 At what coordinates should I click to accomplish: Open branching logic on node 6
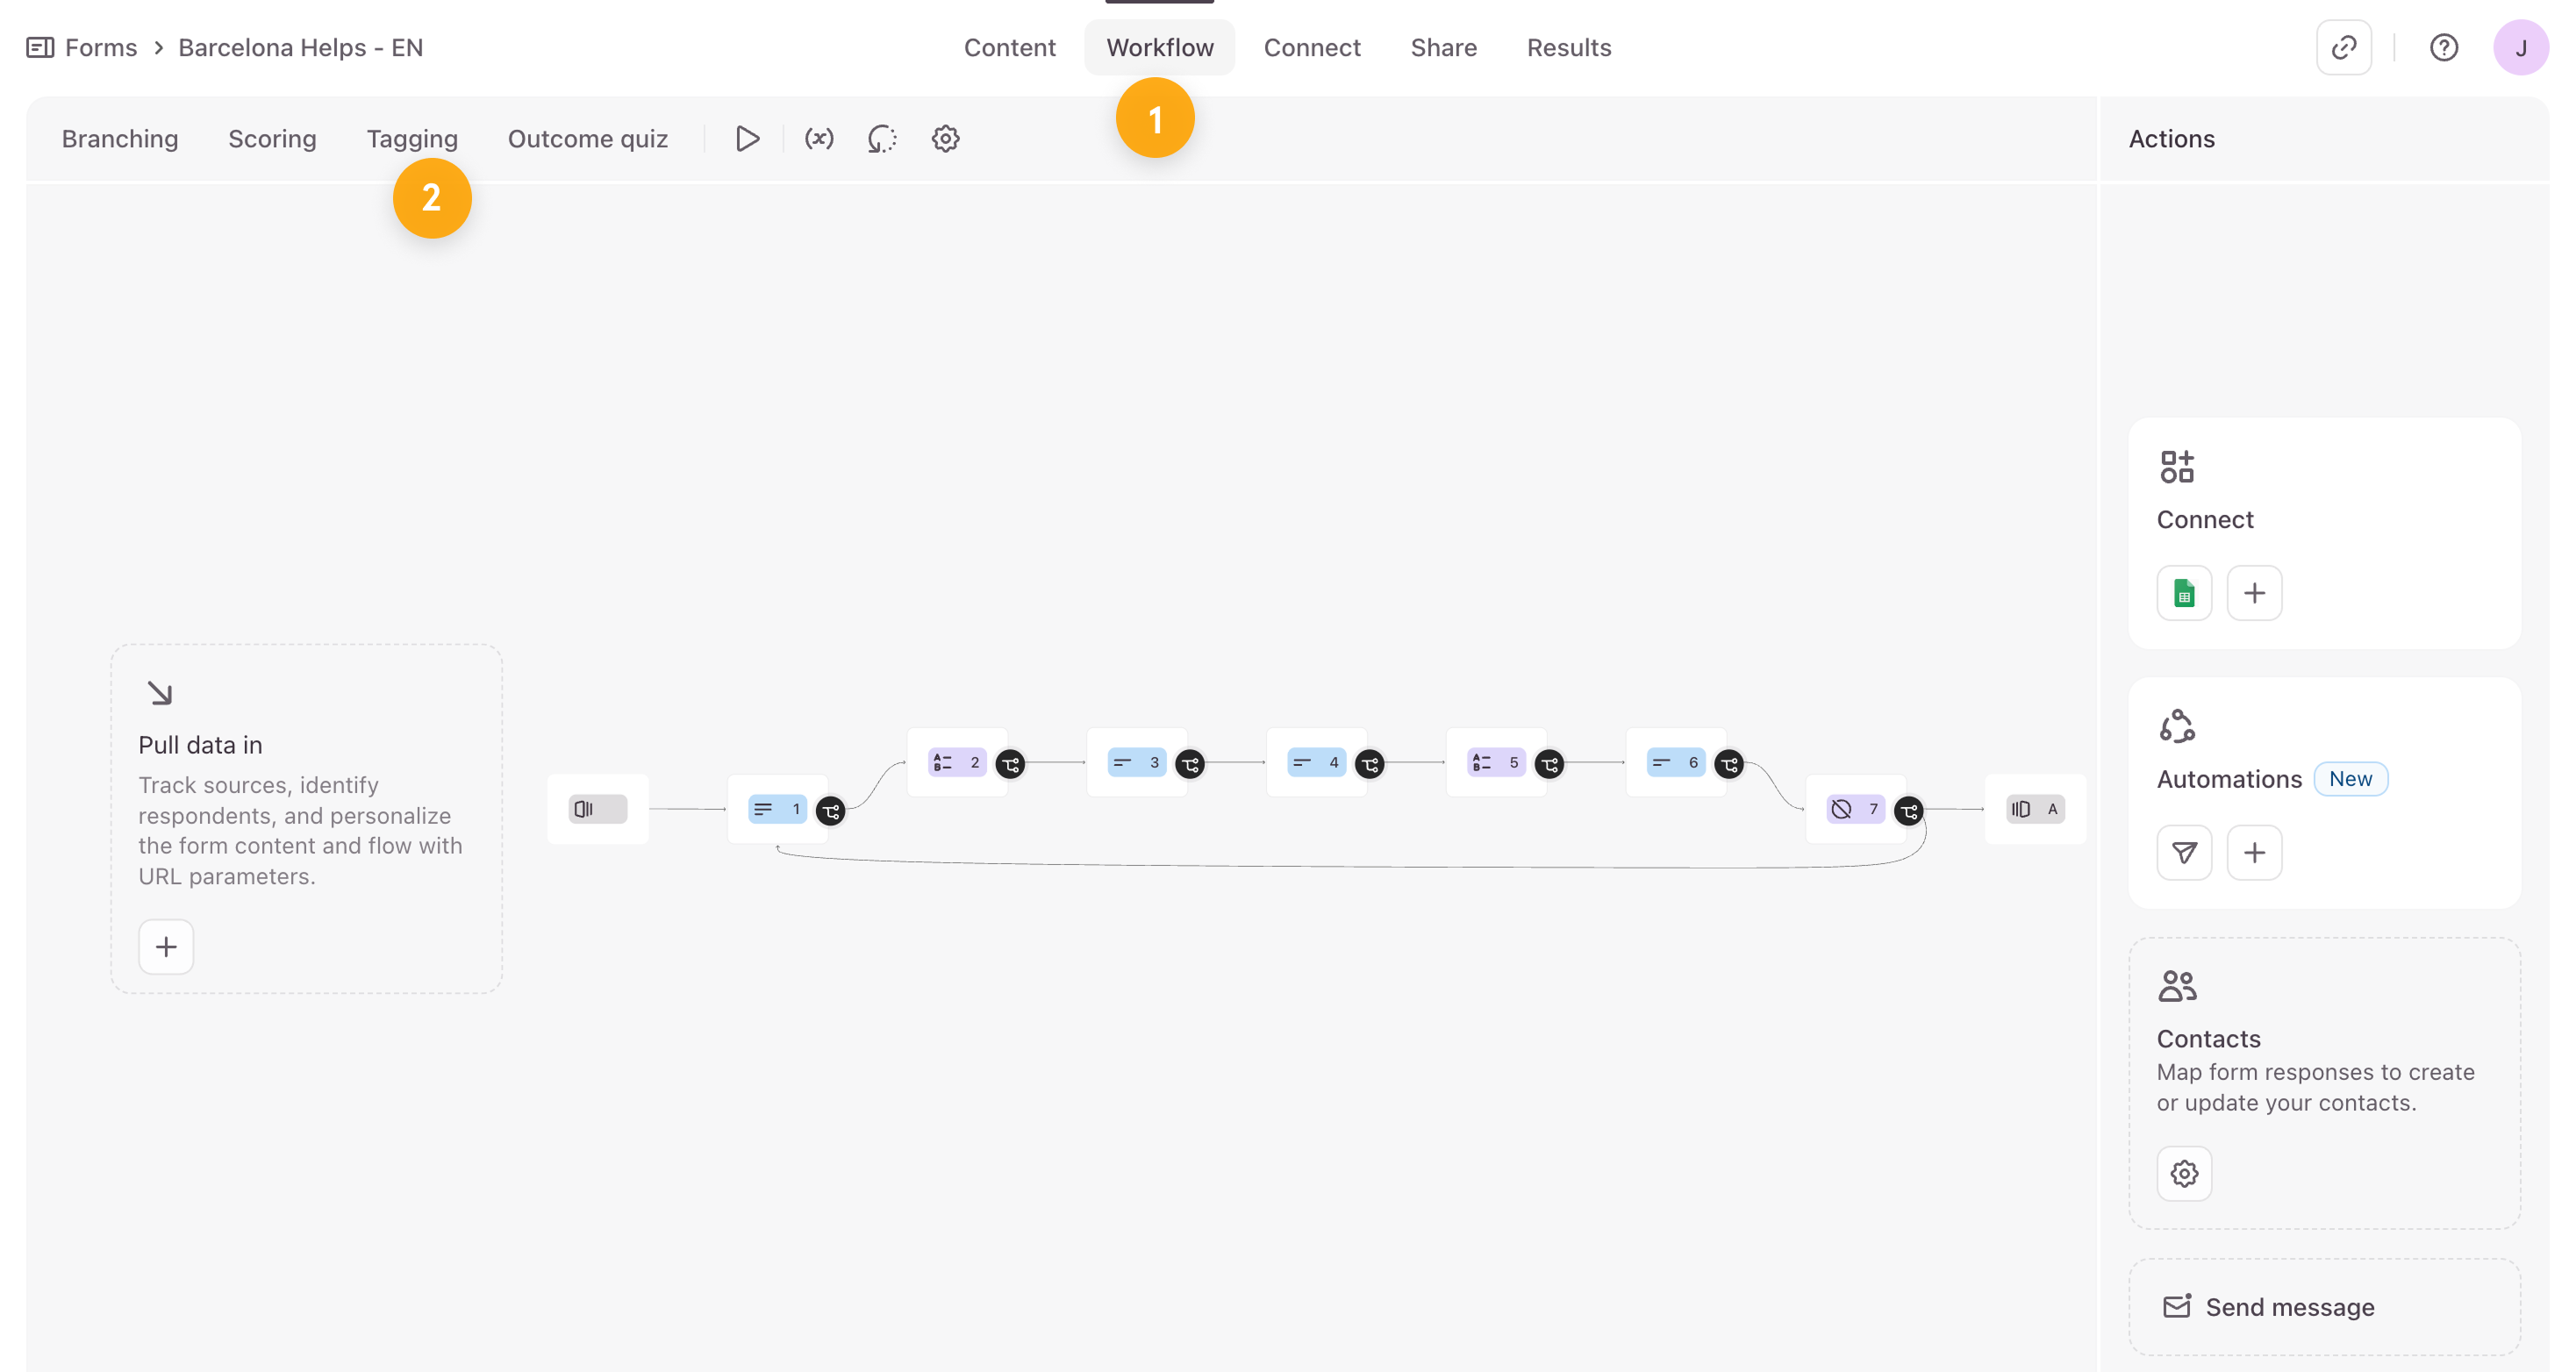1729,764
